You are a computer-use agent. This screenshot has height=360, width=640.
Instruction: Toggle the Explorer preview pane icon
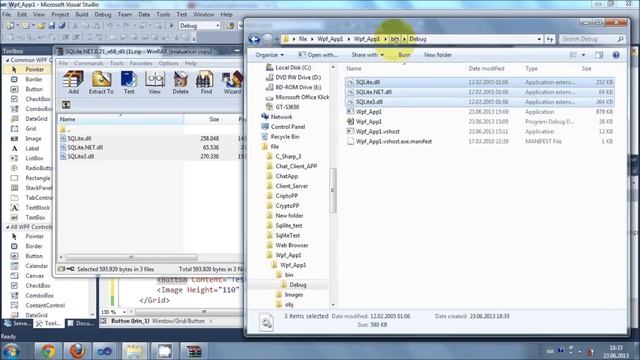599,55
